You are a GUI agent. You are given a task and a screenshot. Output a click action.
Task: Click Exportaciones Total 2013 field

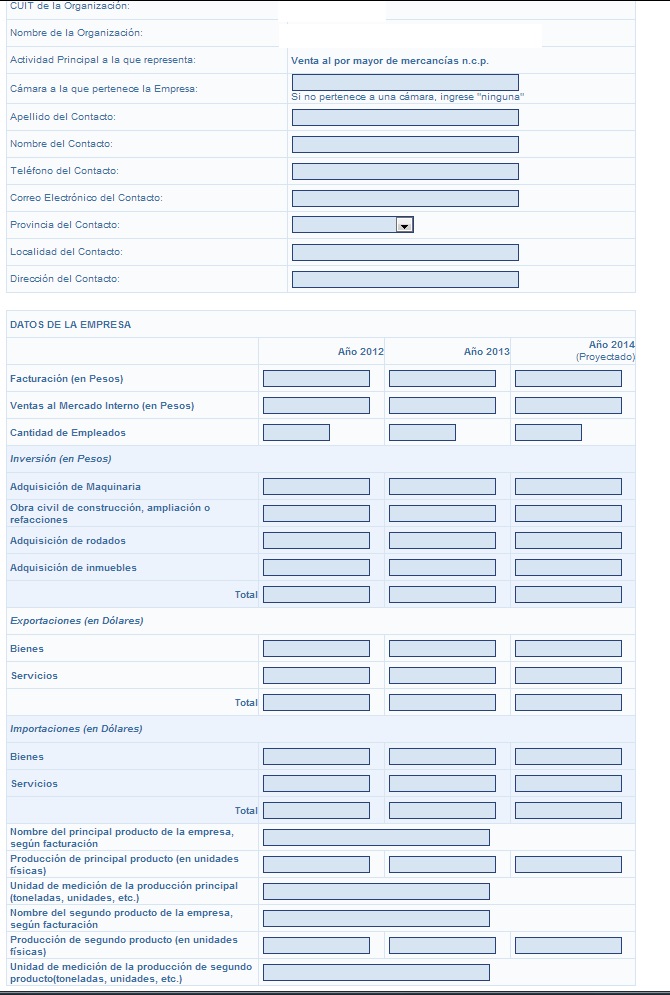point(442,702)
